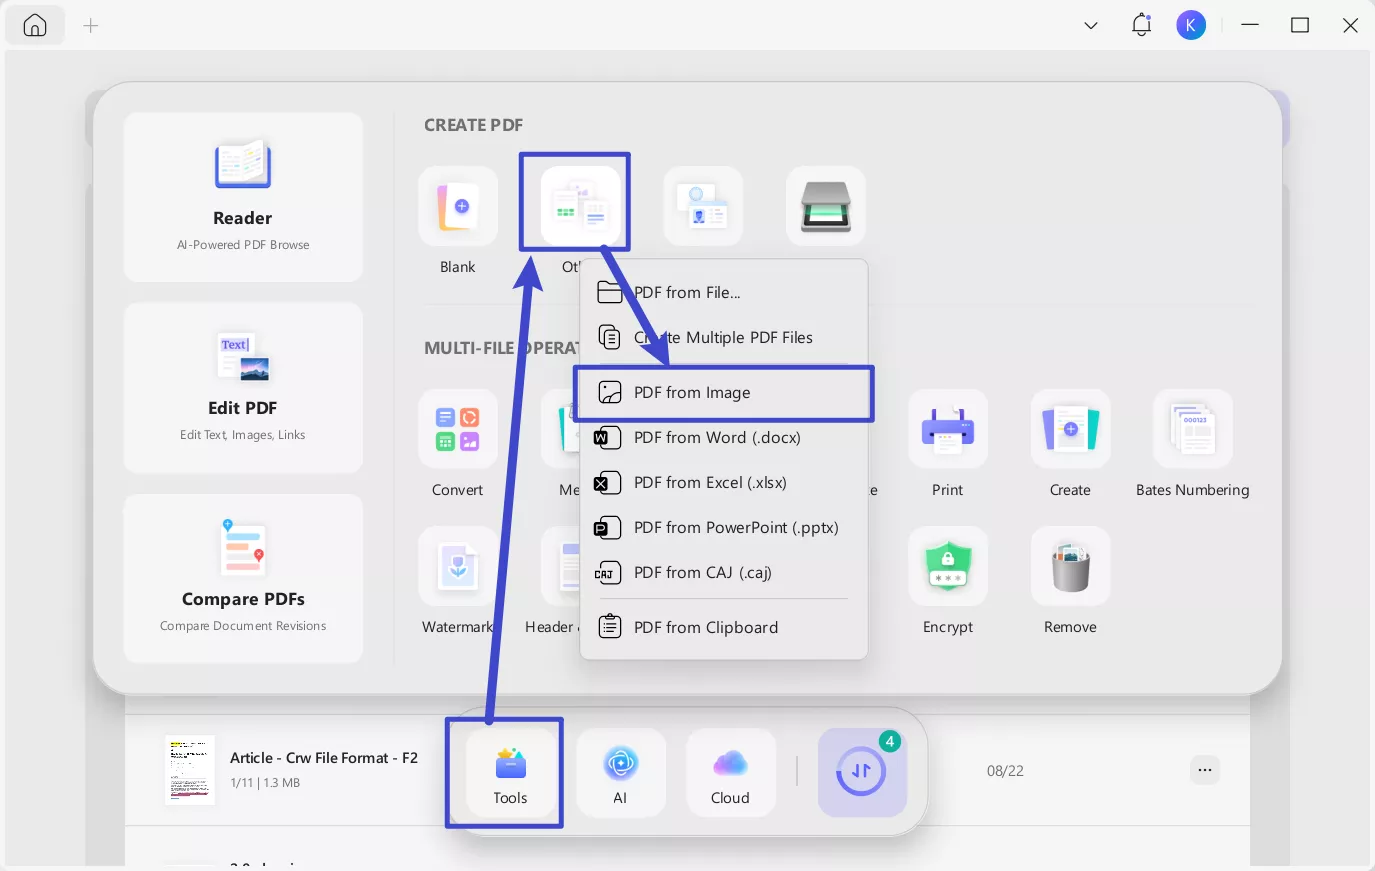Open the notification bell
Viewport: 1375px width, 871px height.
click(1141, 25)
